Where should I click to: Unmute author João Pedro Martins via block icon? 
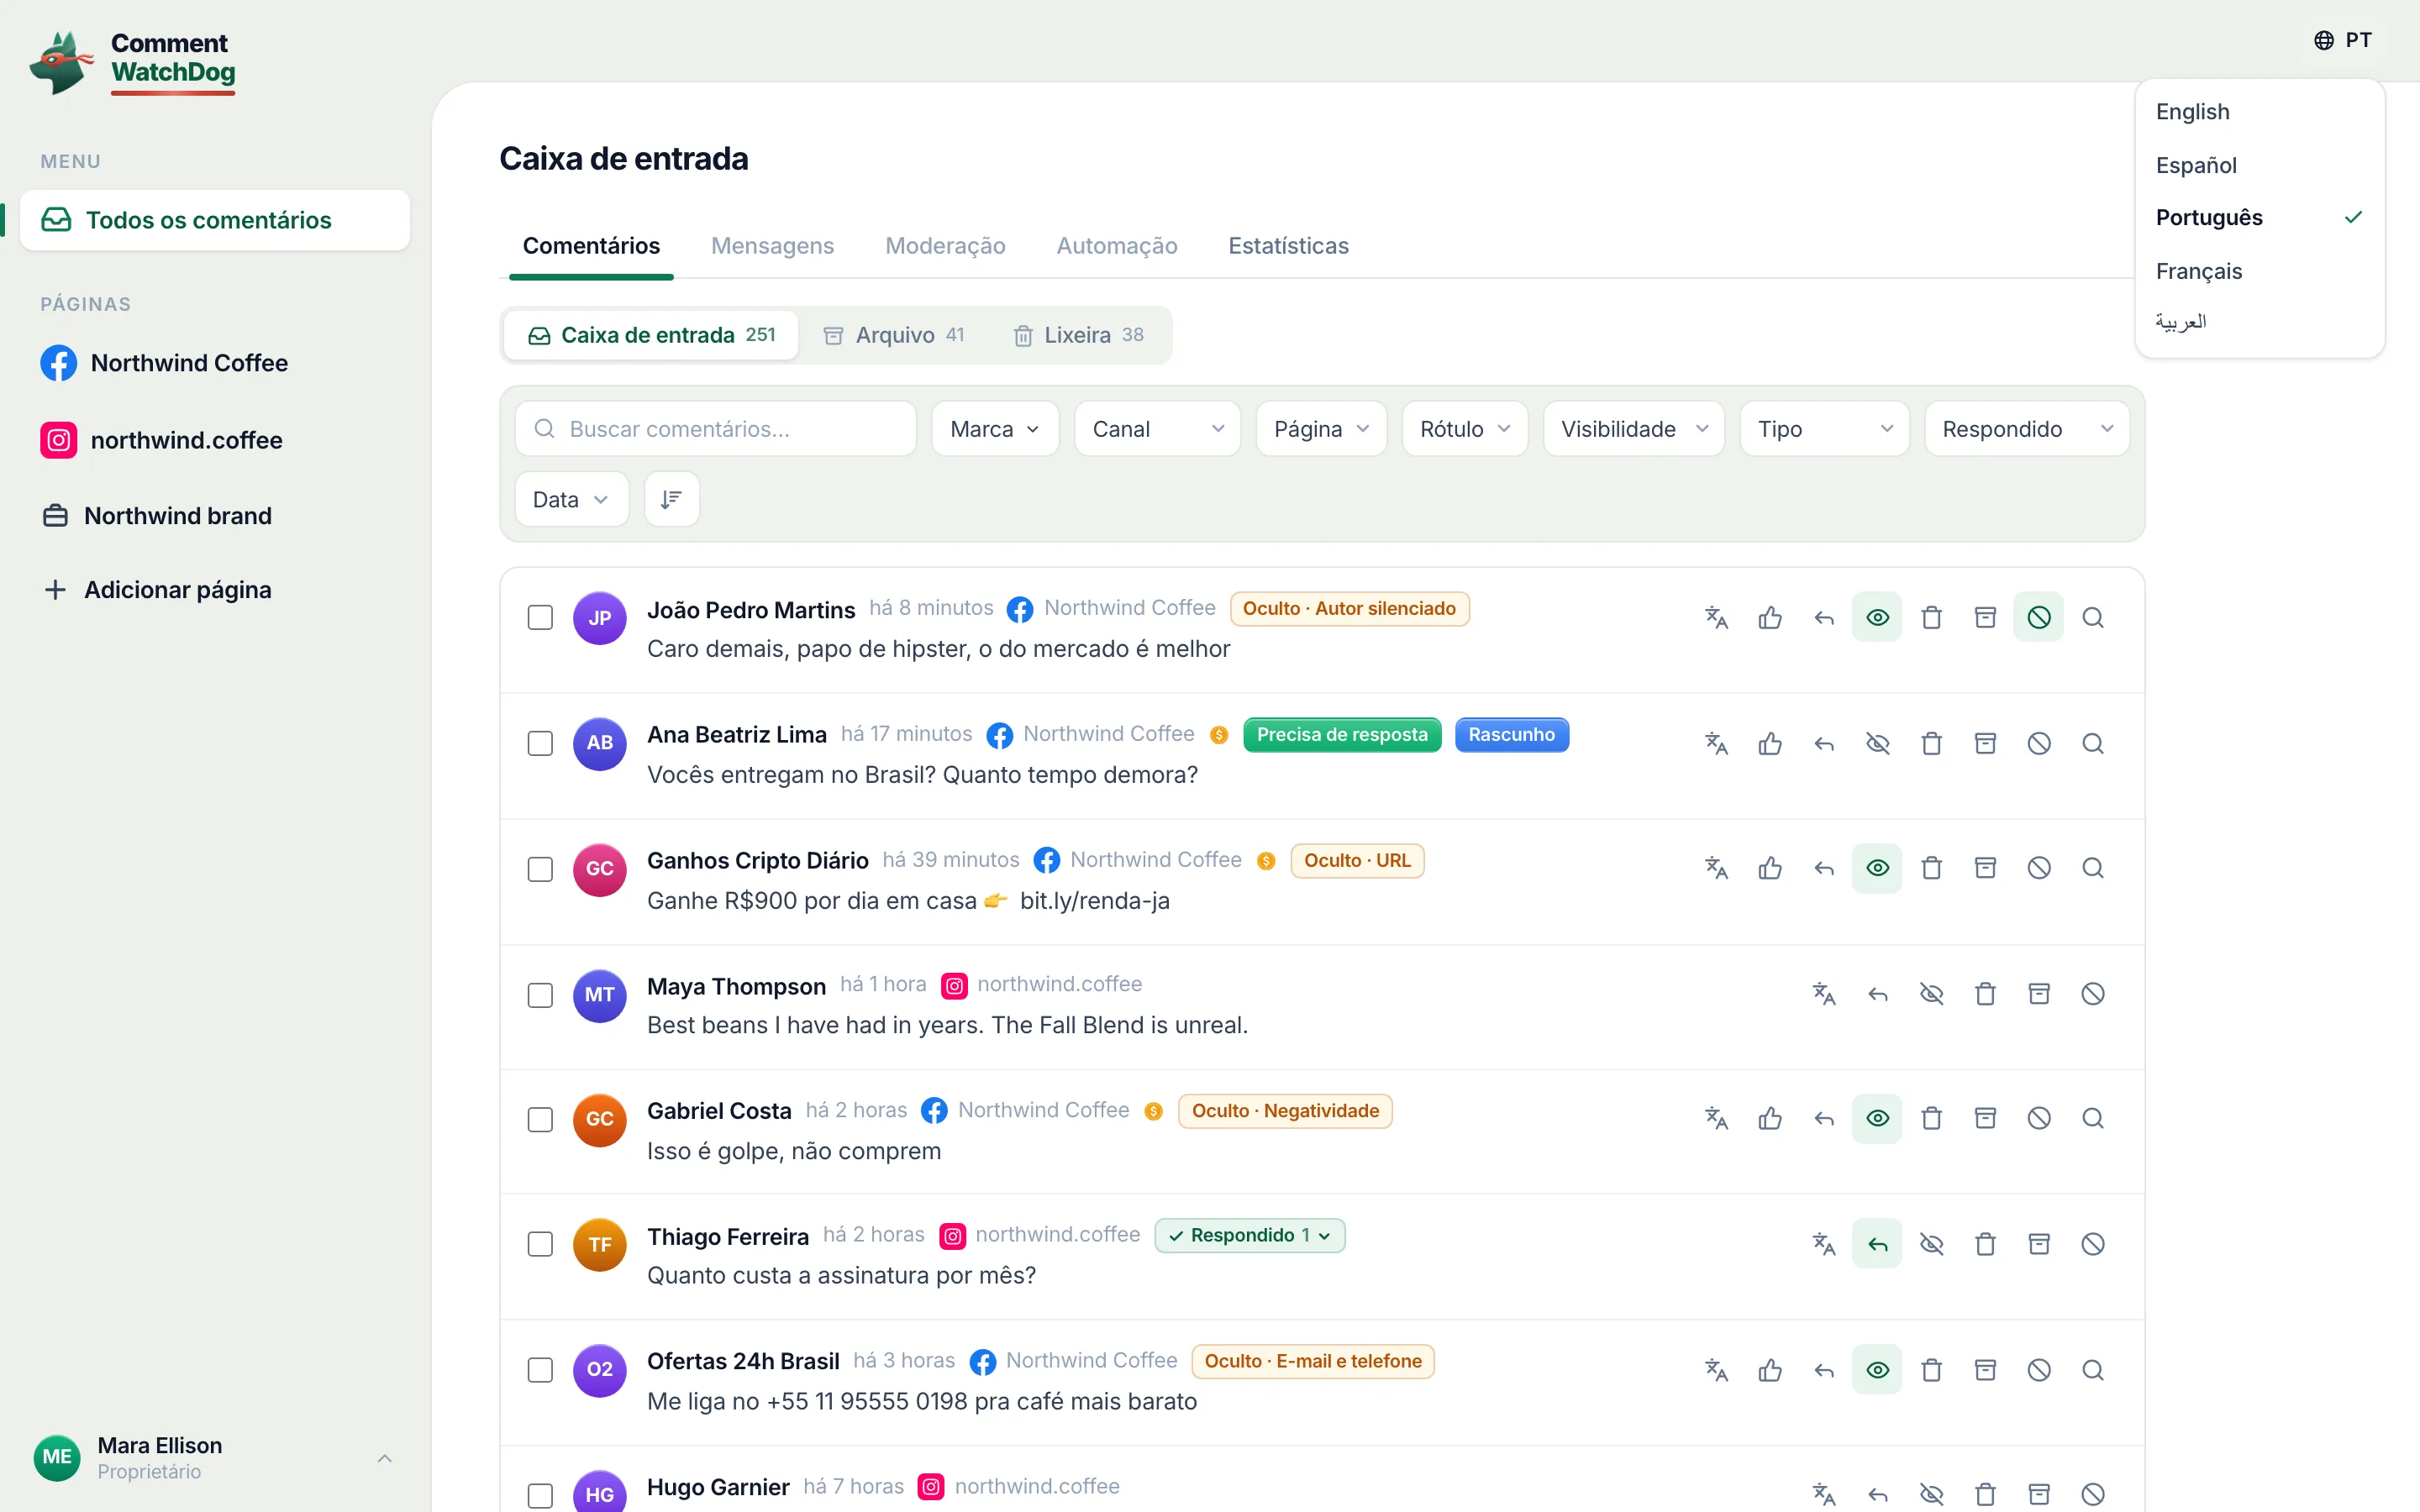click(x=2039, y=618)
